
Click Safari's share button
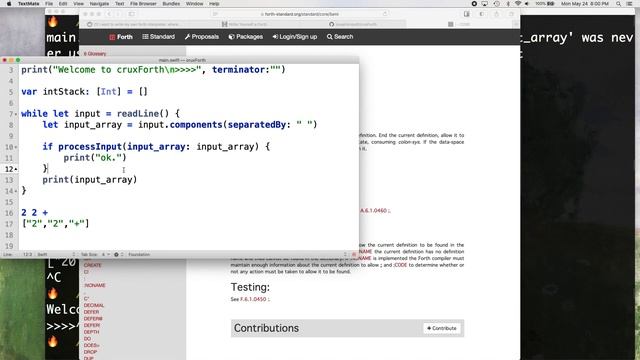[x=496, y=14]
